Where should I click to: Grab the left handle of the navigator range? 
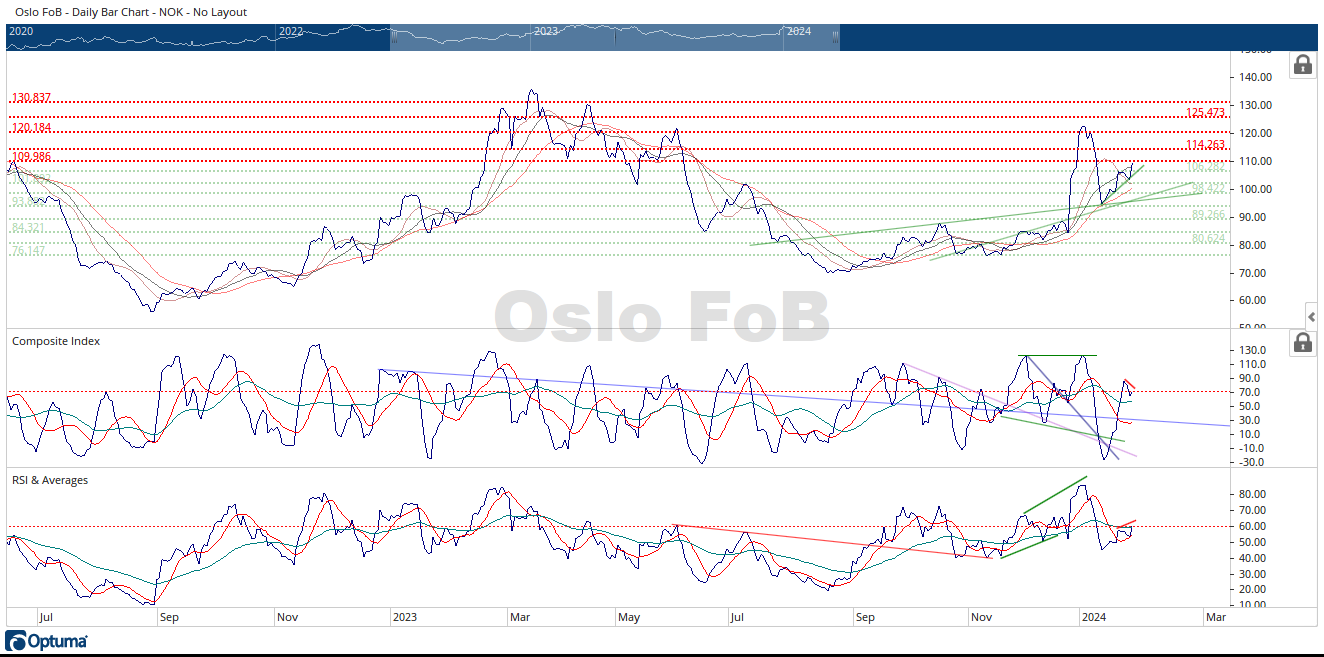(394, 37)
